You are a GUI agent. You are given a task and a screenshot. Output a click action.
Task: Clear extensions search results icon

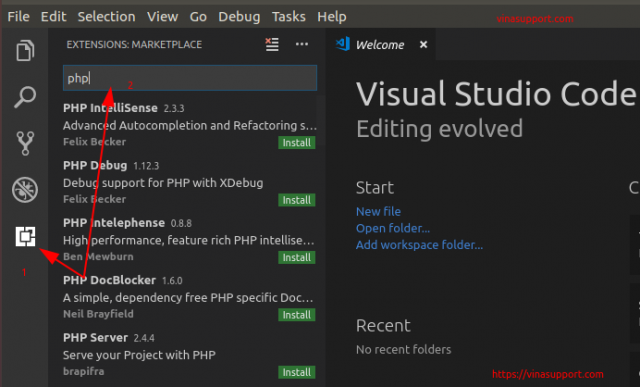(x=272, y=44)
